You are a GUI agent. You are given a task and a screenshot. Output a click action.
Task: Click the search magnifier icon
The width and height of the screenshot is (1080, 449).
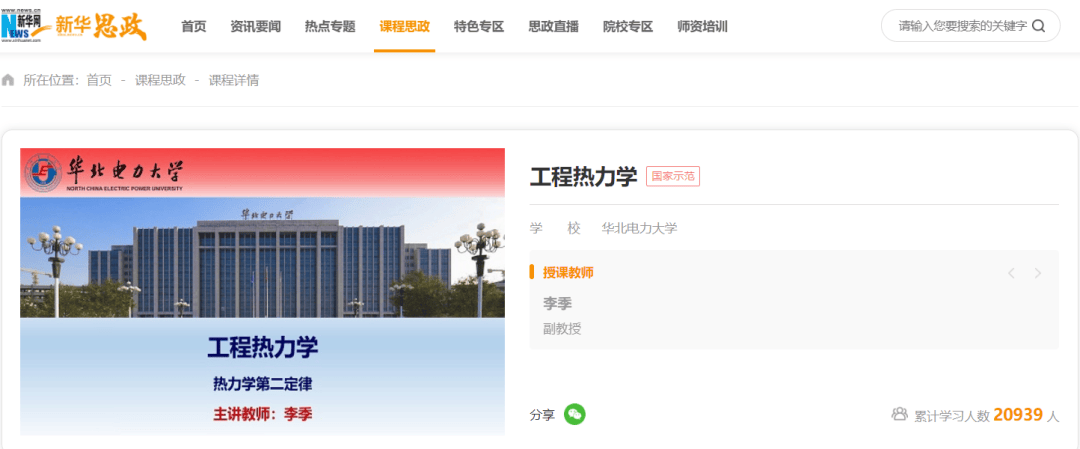[x=1039, y=26]
